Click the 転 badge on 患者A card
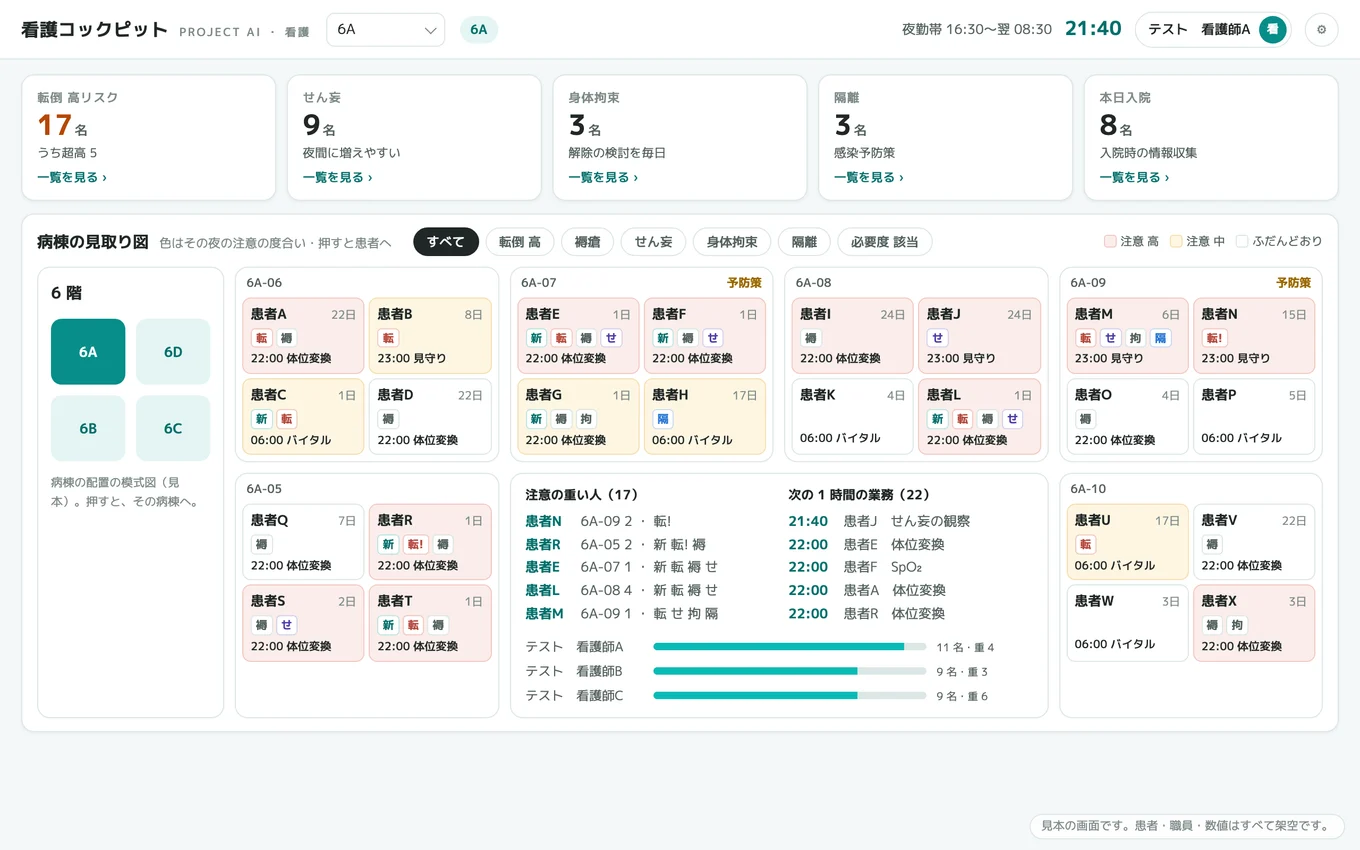 tap(261, 338)
